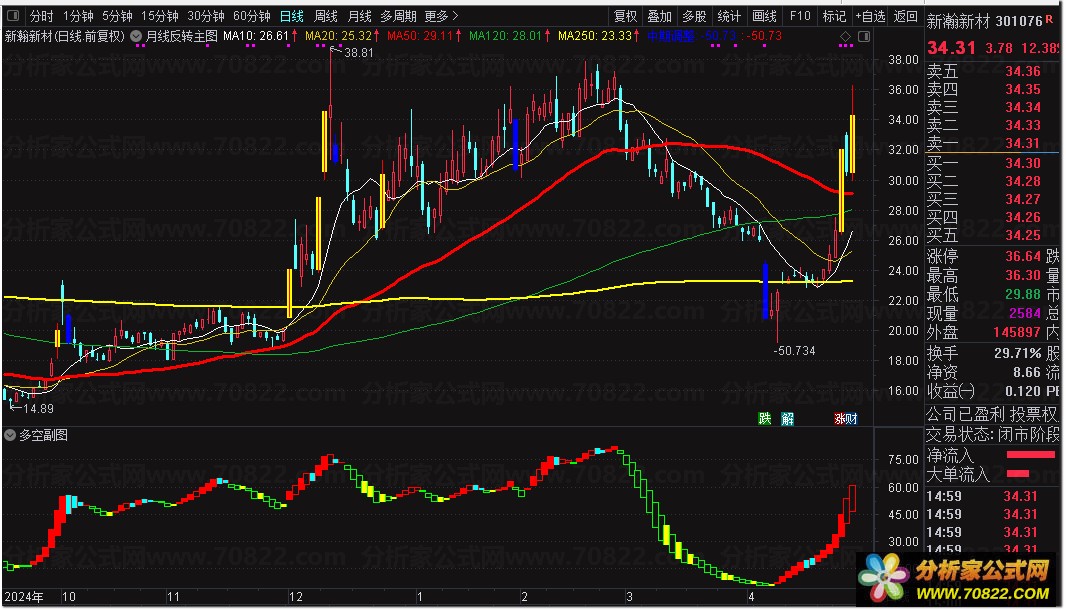Click the MA20: 25.32 label

[x=342, y=36]
